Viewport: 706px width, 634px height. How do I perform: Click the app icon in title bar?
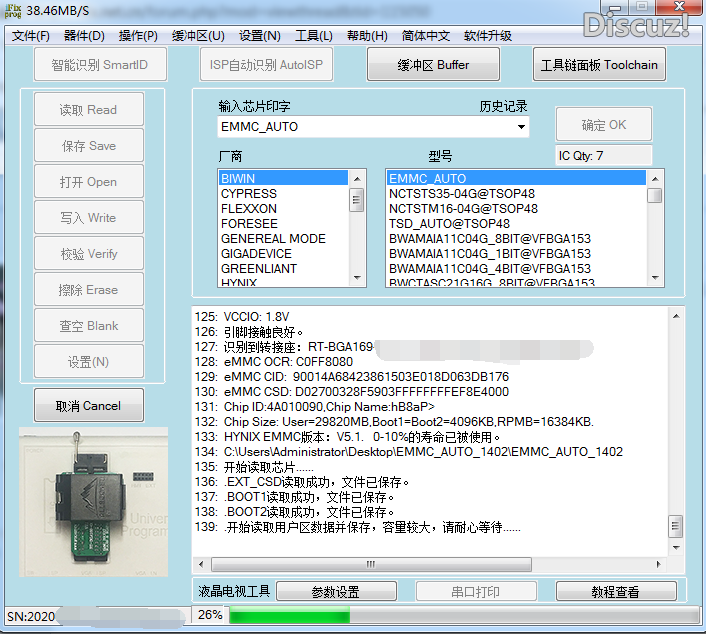13,11
